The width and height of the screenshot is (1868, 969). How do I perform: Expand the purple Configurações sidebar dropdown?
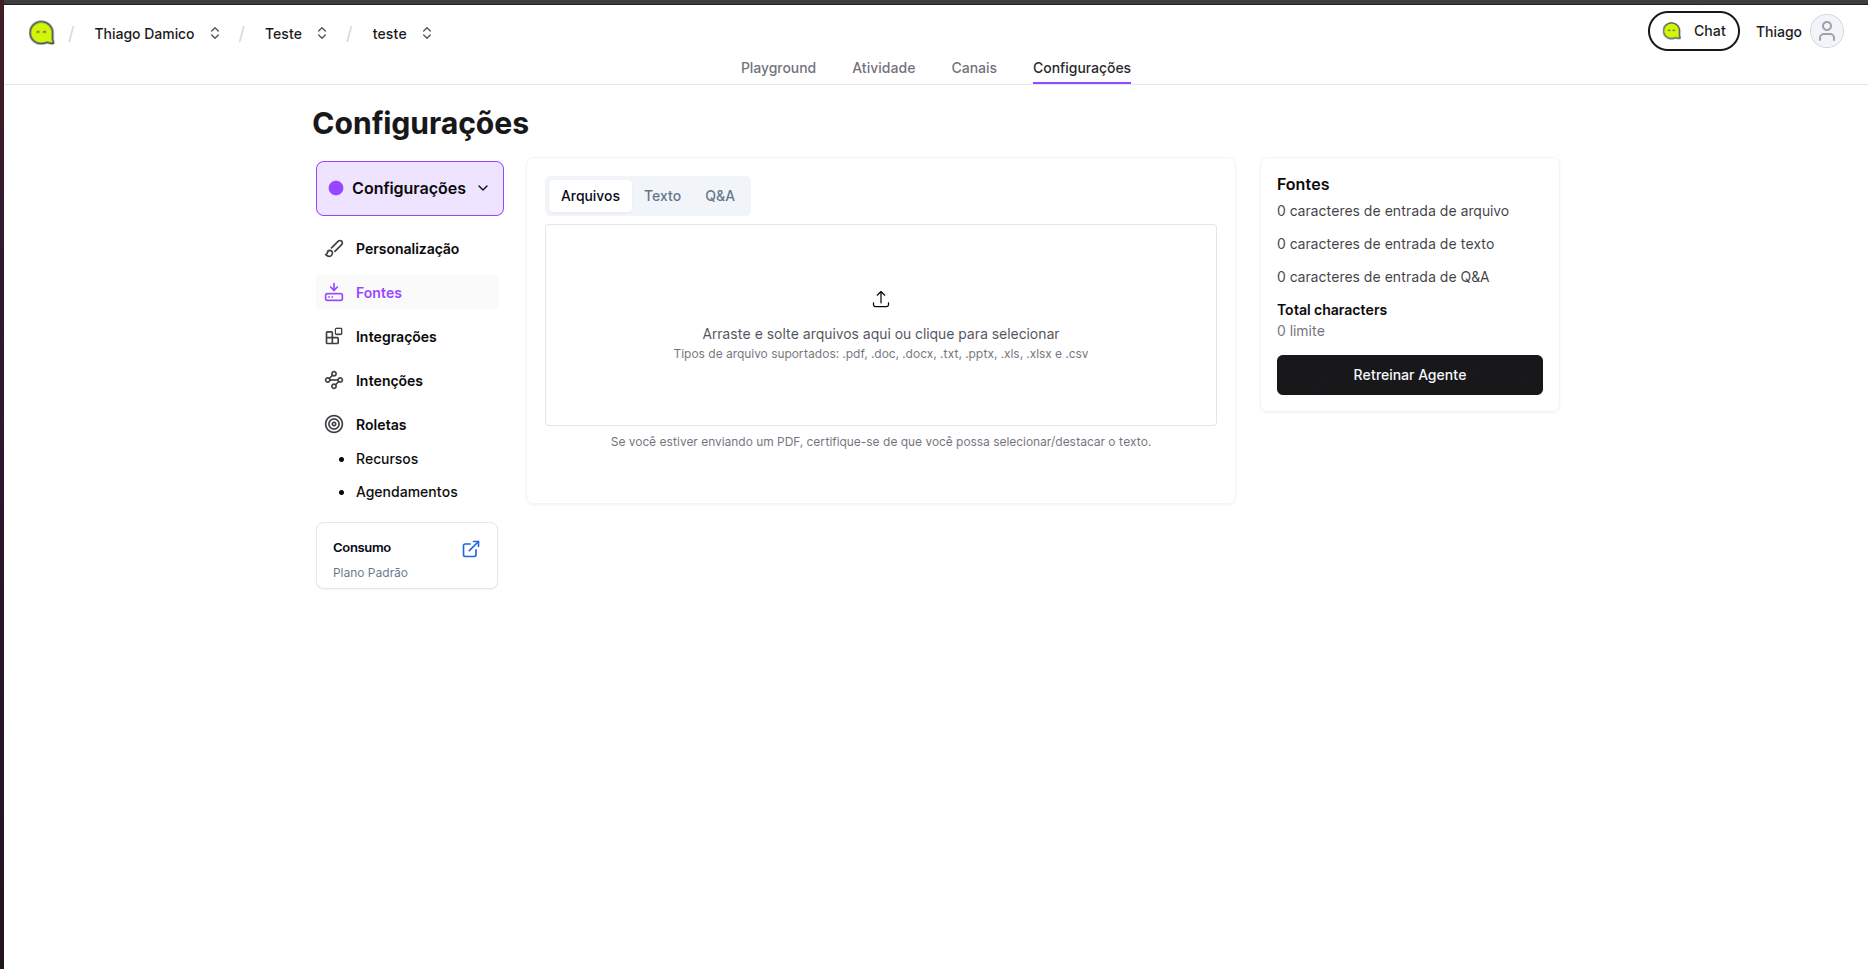[410, 188]
